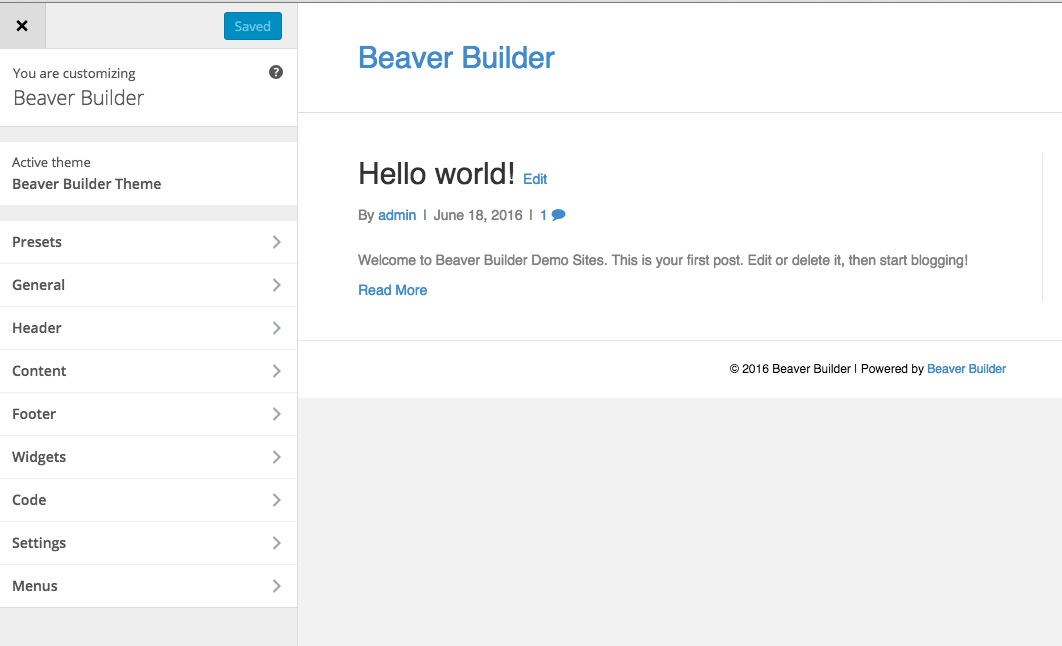Click the Header chevron arrow

[x=276, y=328]
